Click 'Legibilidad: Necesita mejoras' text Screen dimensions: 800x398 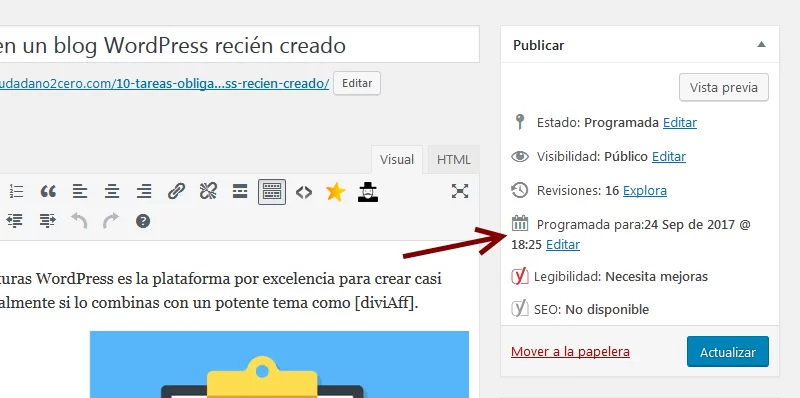pos(621,277)
